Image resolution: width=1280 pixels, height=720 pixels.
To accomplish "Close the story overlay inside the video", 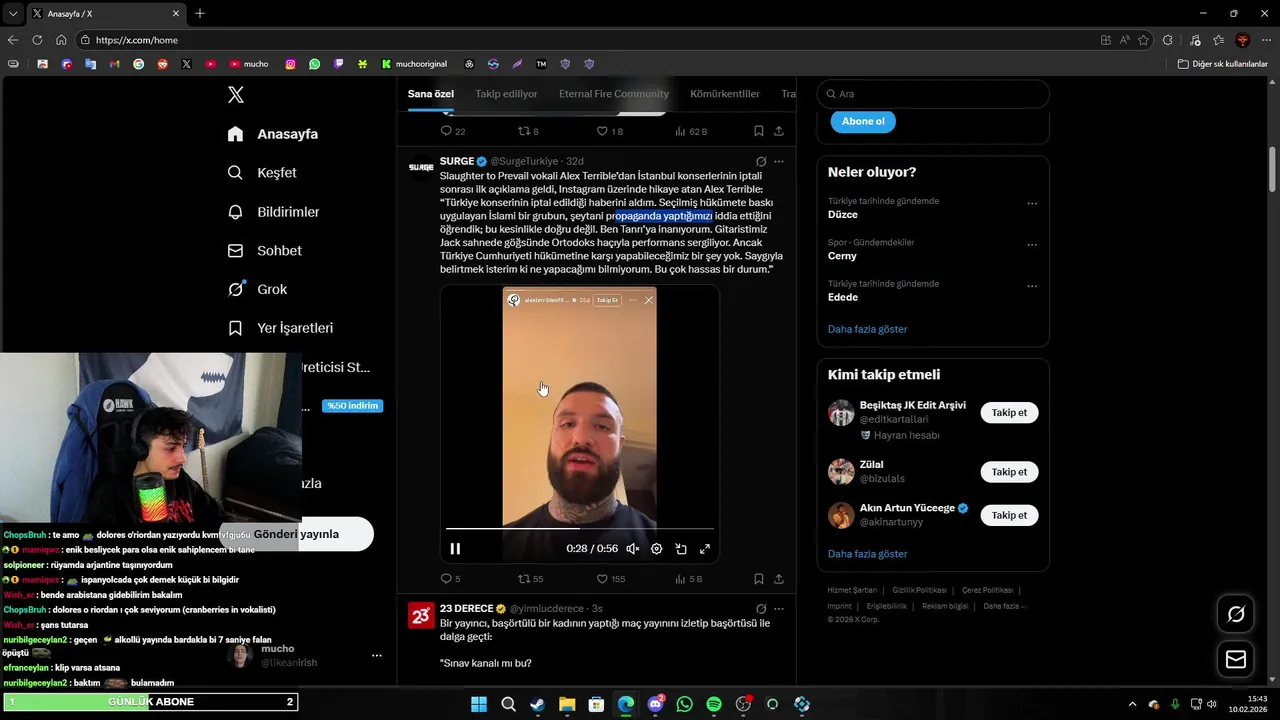I will [x=648, y=300].
